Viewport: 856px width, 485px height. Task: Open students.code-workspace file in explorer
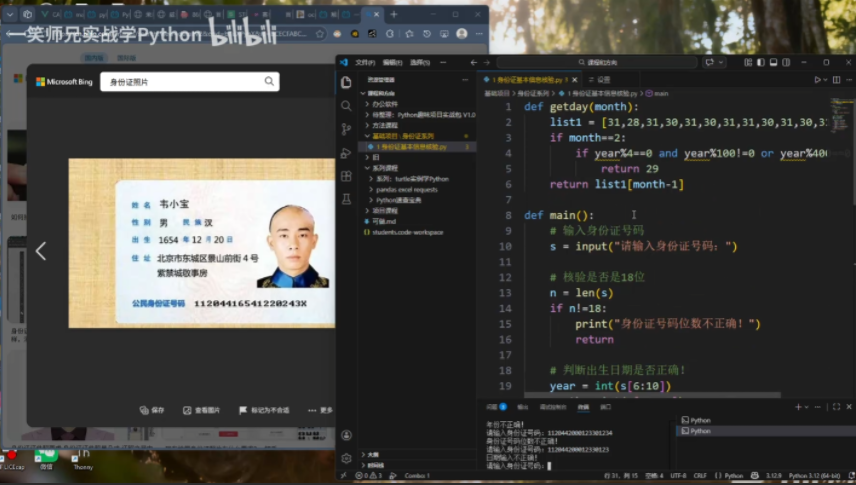pyautogui.click(x=407, y=232)
